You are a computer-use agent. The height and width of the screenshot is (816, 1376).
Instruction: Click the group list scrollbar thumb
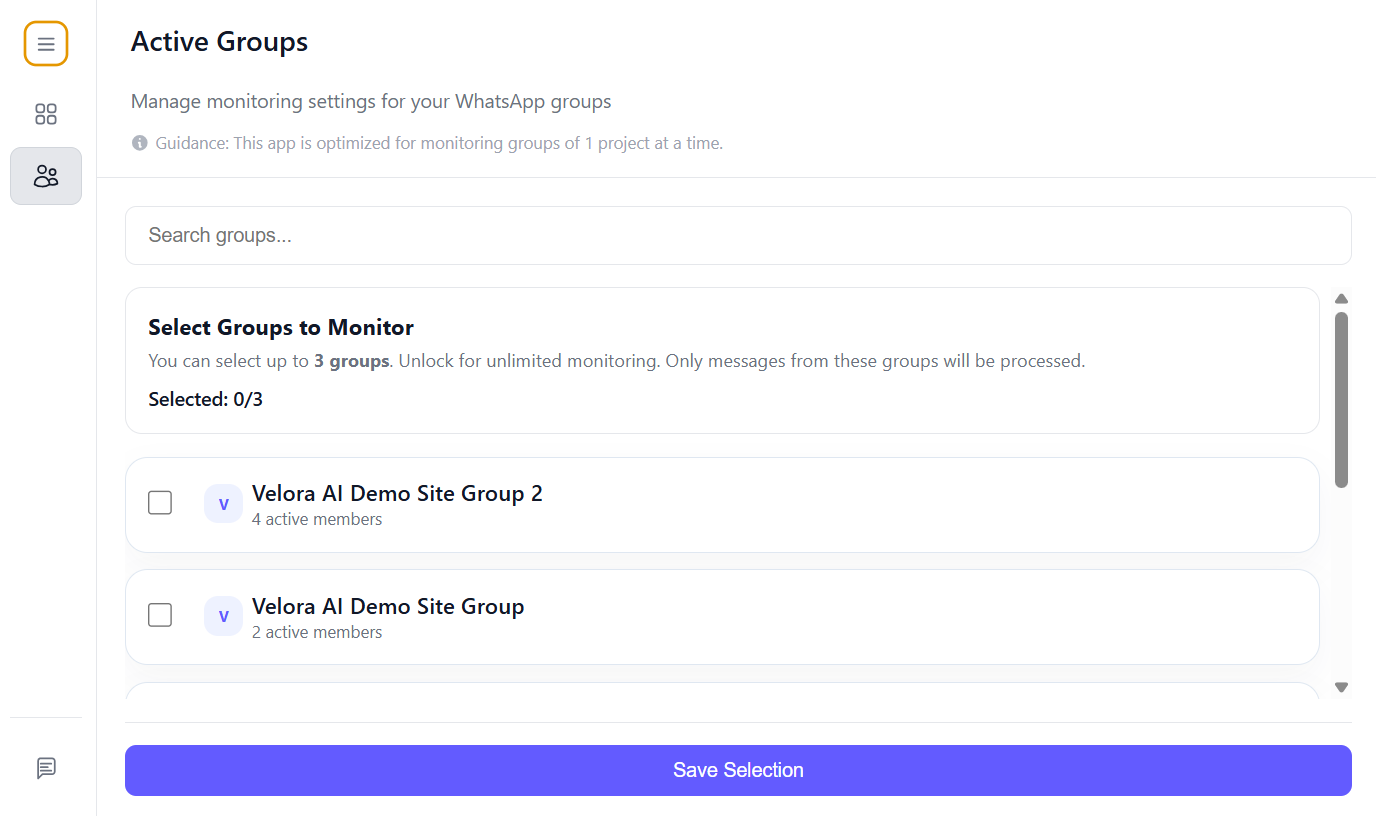coord(1342,400)
